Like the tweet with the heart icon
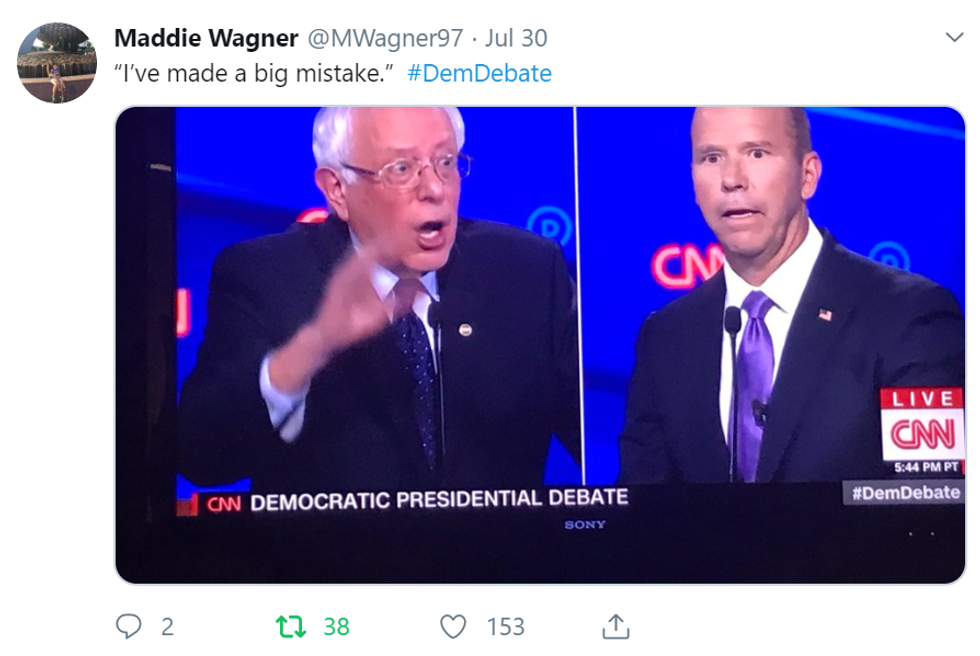 [452, 626]
